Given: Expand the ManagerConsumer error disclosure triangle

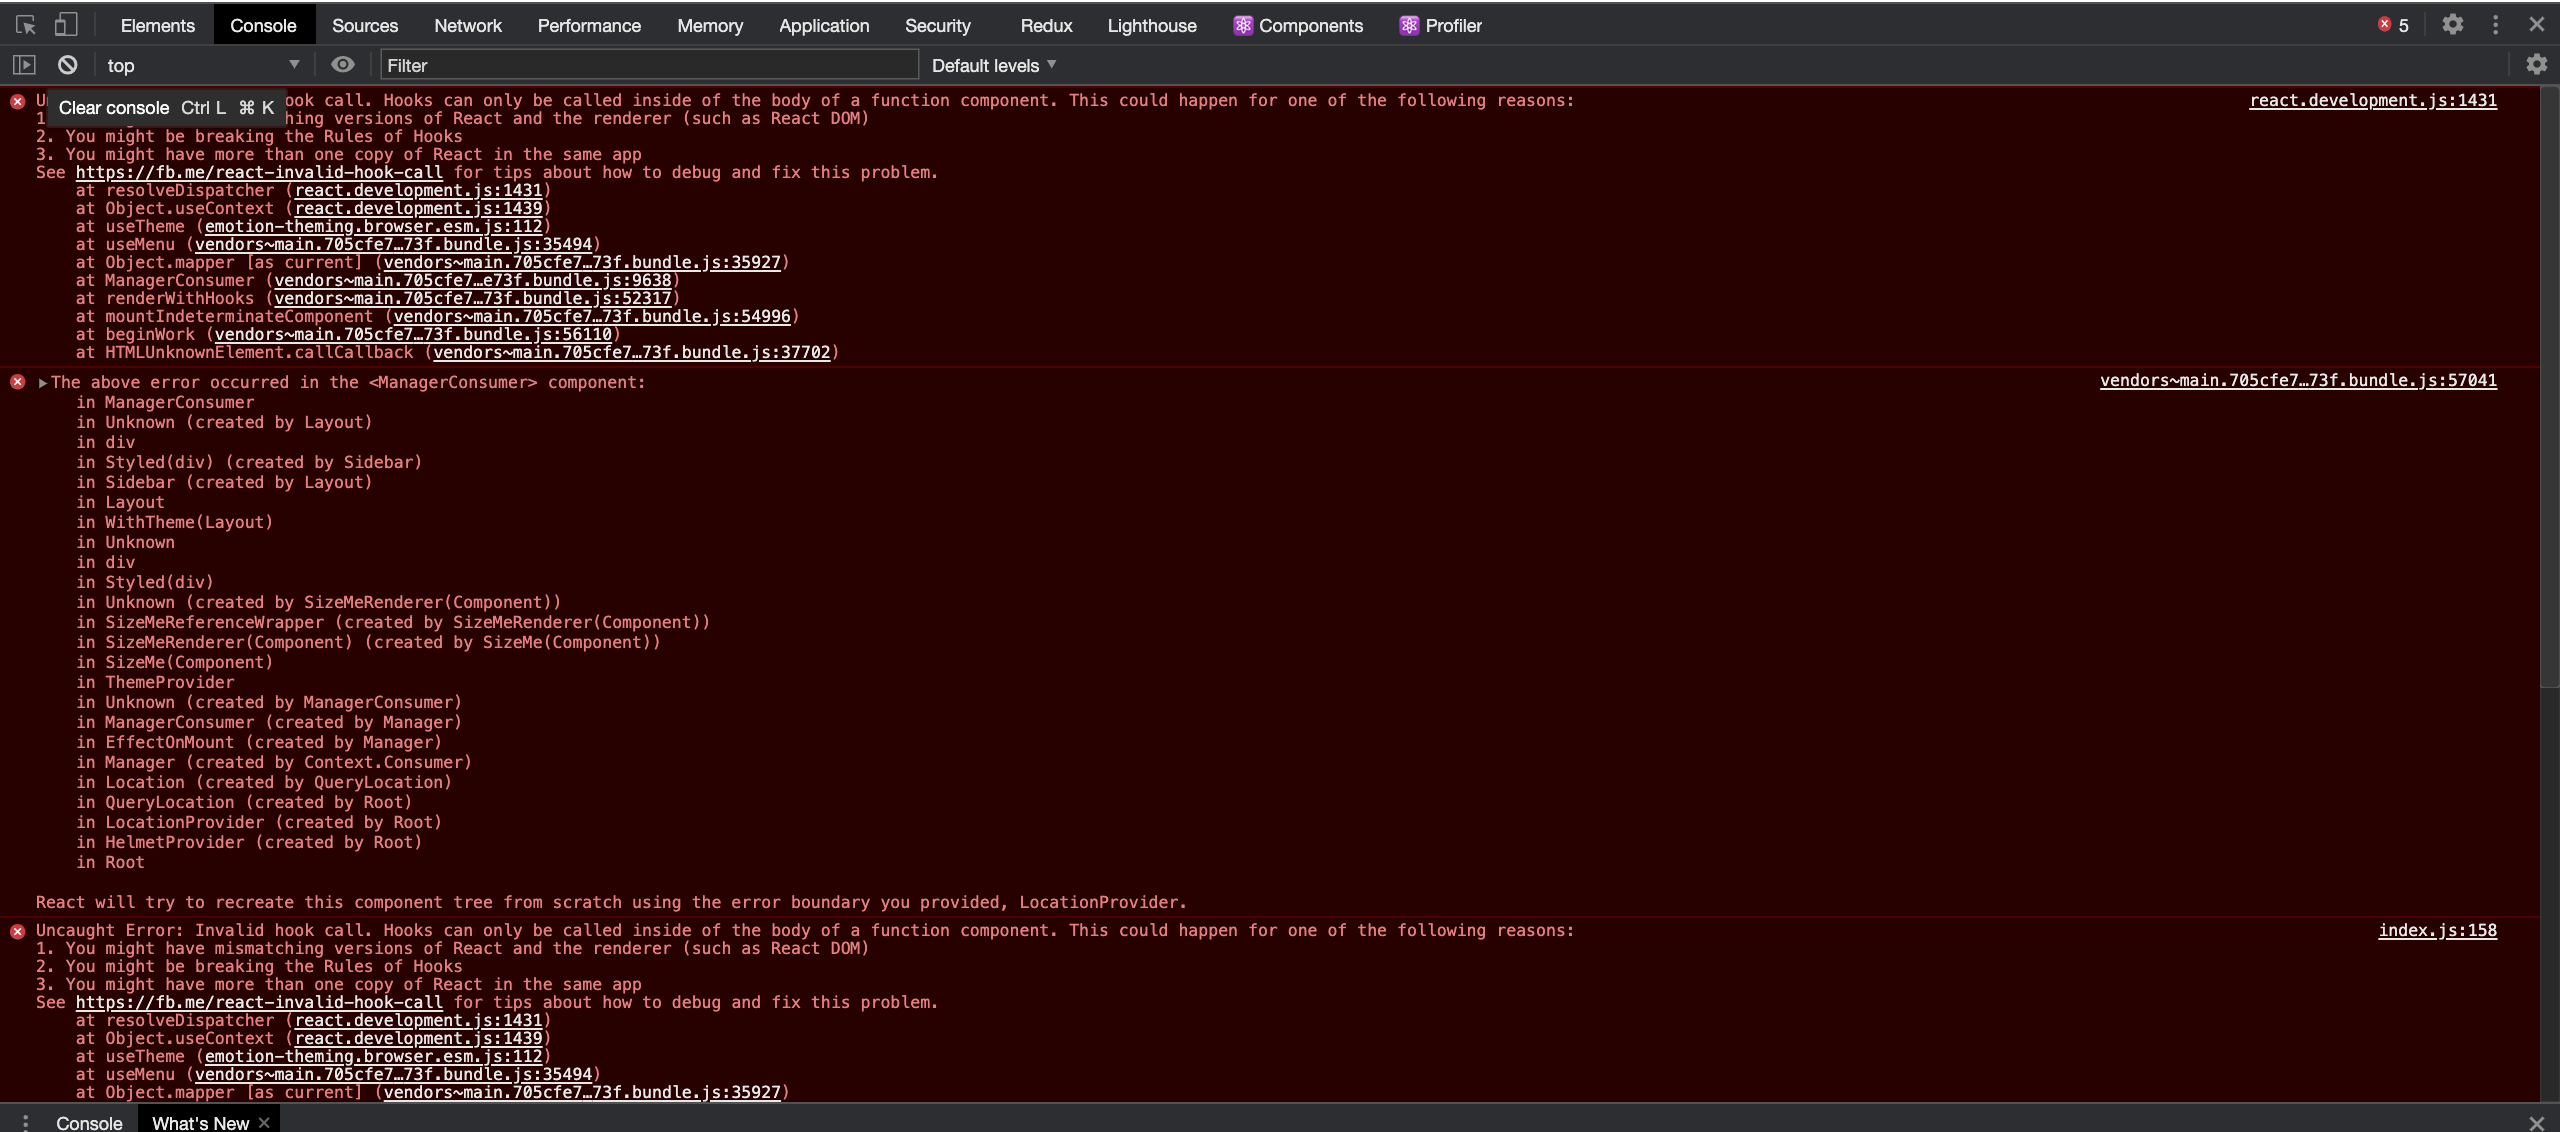Looking at the screenshot, I should [x=42, y=382].
